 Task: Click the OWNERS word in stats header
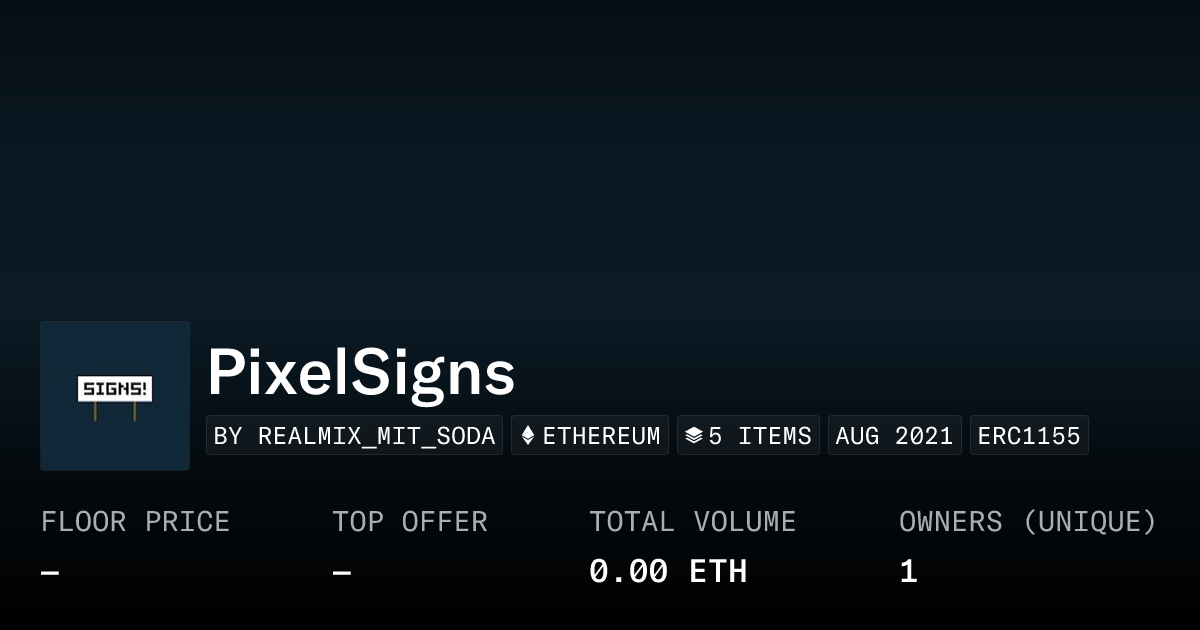(950, 522)
